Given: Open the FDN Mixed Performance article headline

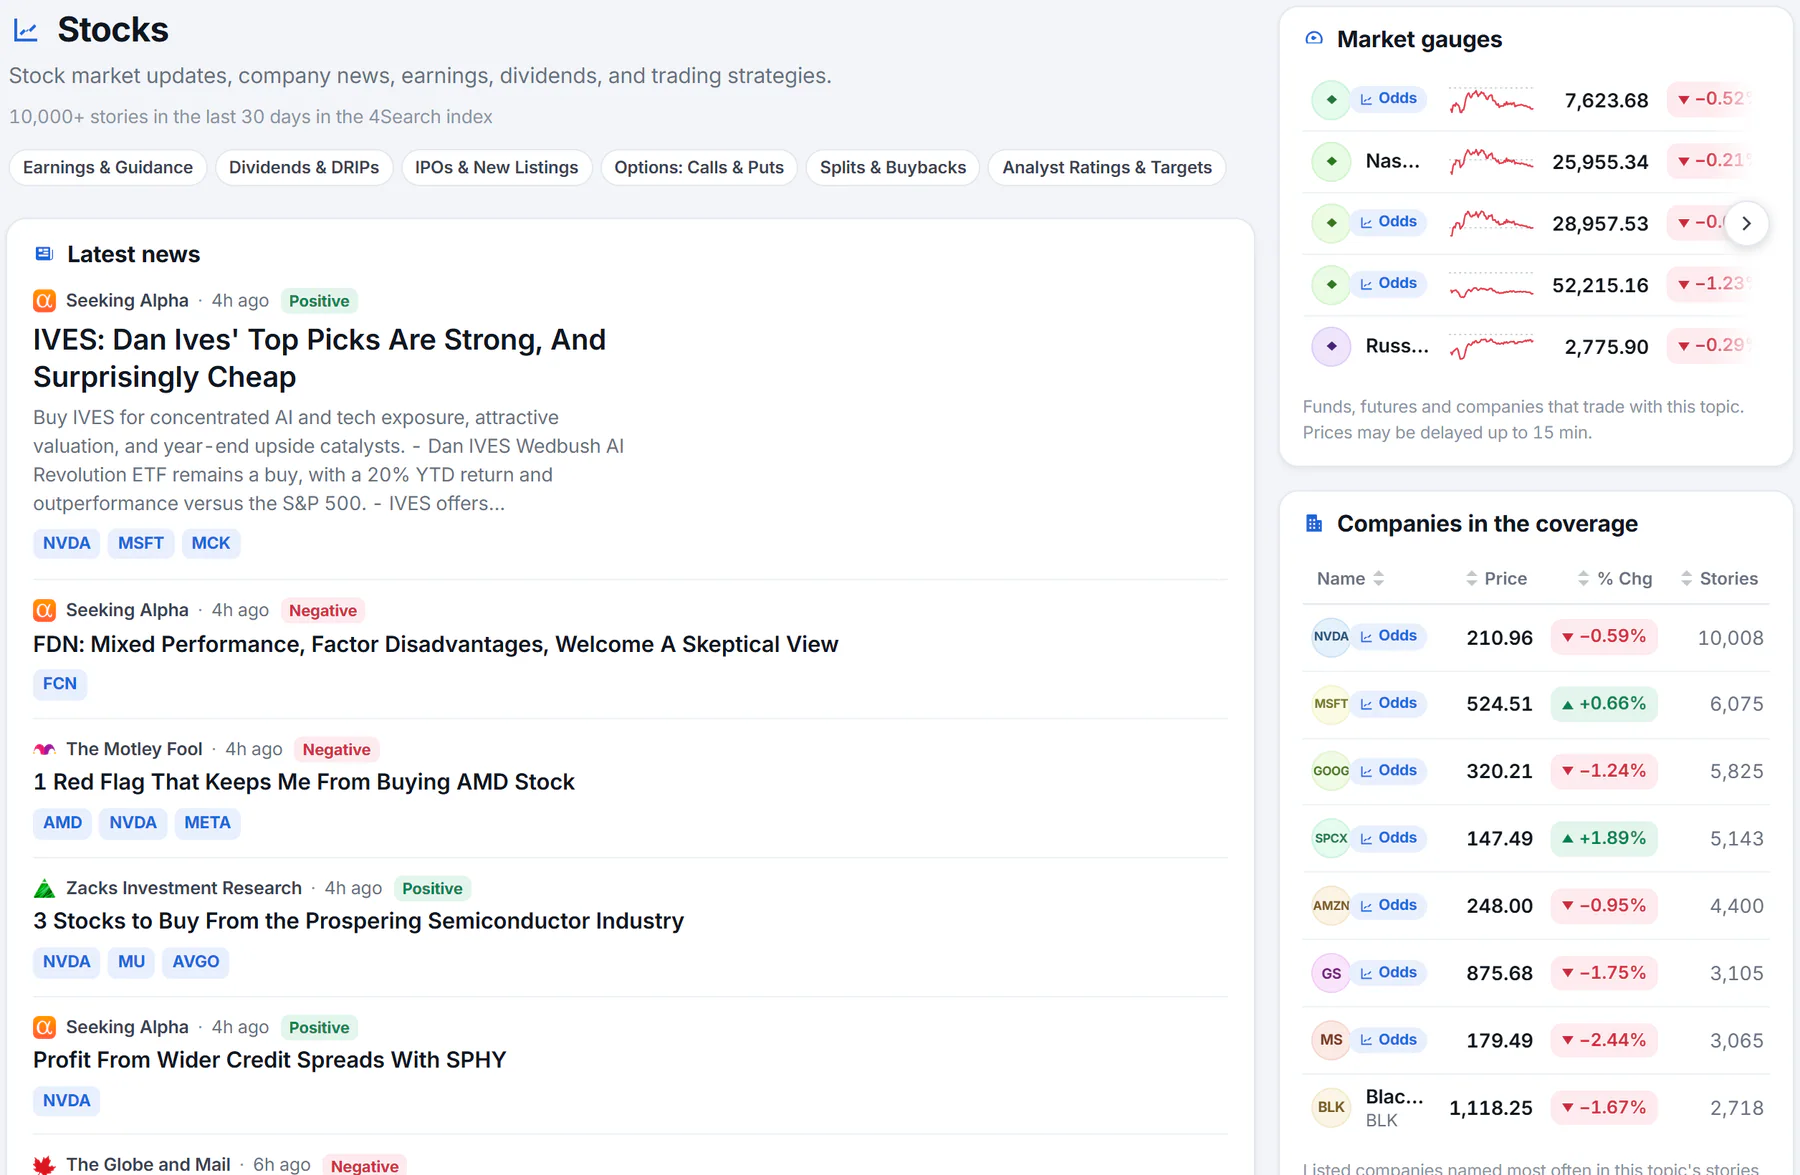Looking at the screenshot, I should pyautogui.click(x=436, y=644).
